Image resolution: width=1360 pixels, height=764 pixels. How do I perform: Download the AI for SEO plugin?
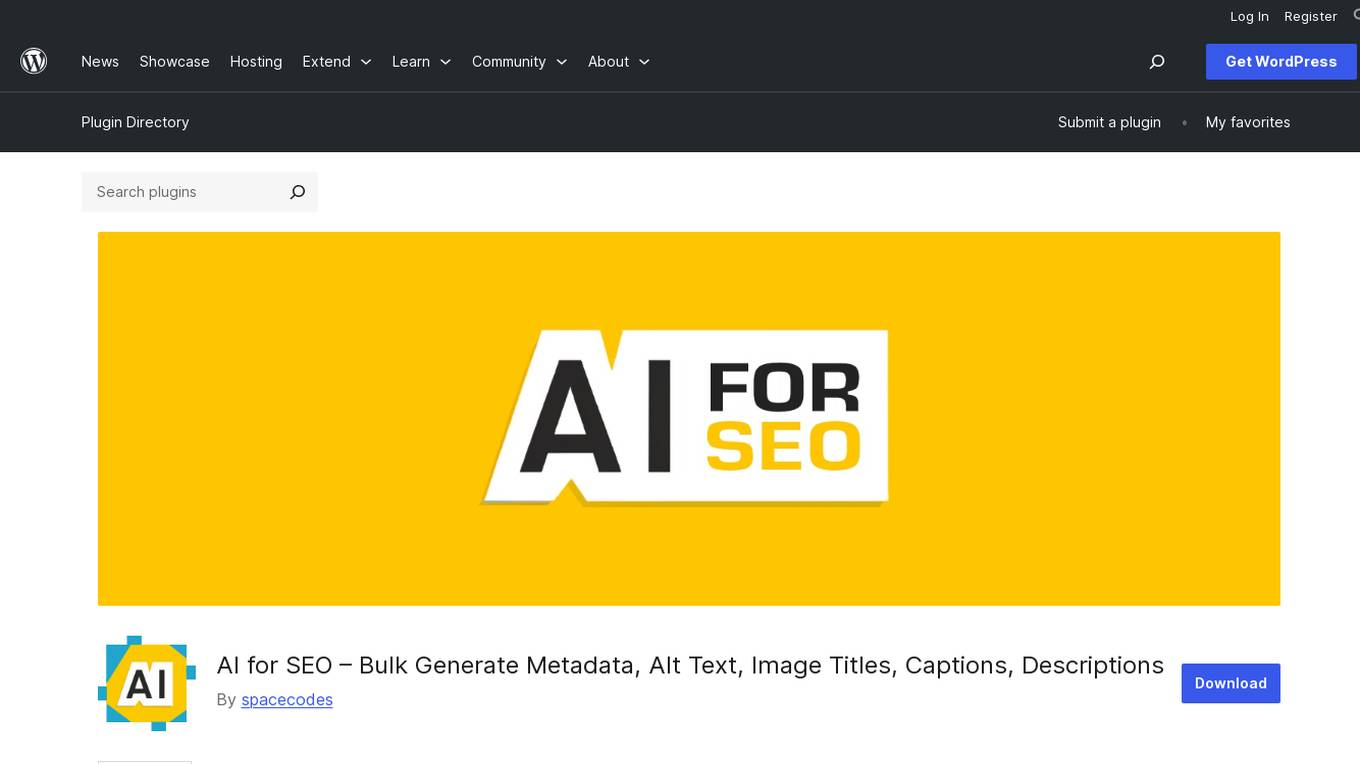[x=1230, y=683]
